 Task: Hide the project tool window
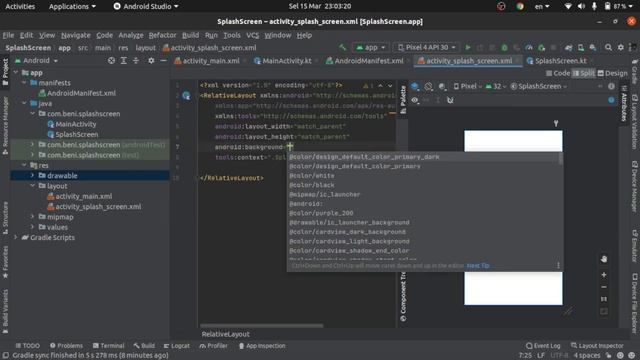163,60
